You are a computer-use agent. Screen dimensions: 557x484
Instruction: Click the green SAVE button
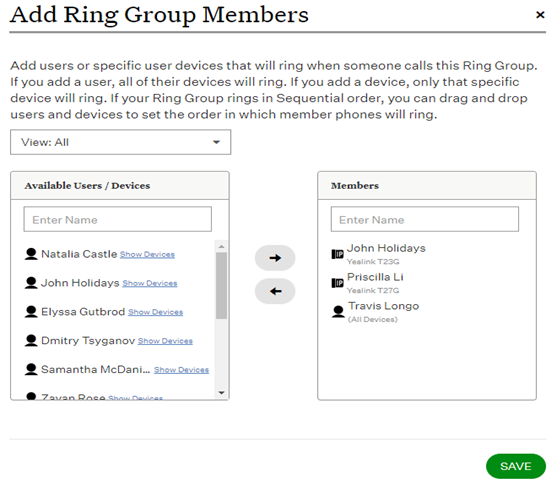click(x=516, y=466)
